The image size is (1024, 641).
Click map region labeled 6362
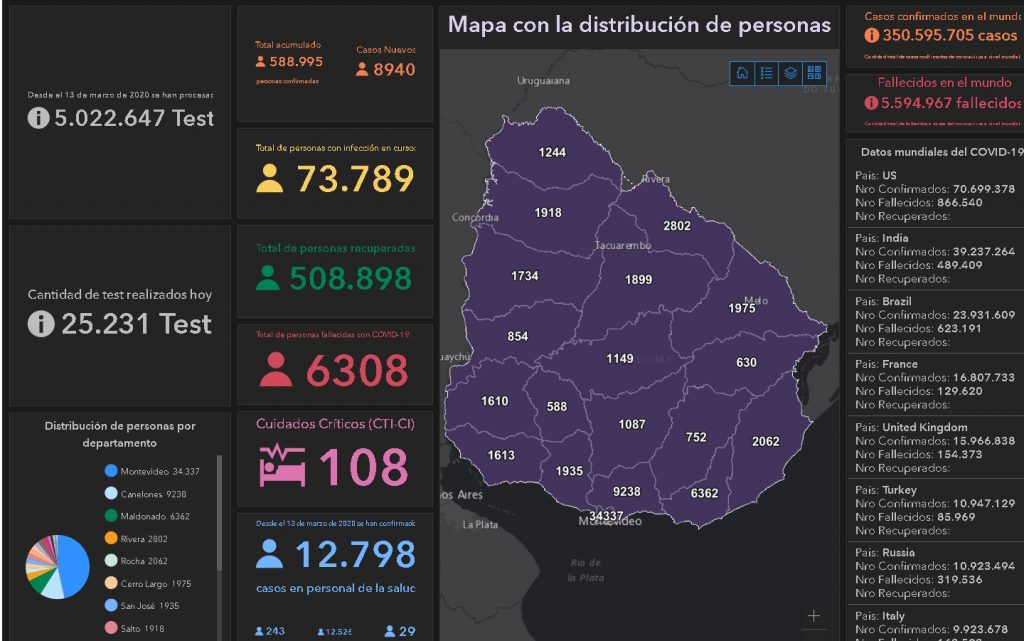[x=704, y=493]
